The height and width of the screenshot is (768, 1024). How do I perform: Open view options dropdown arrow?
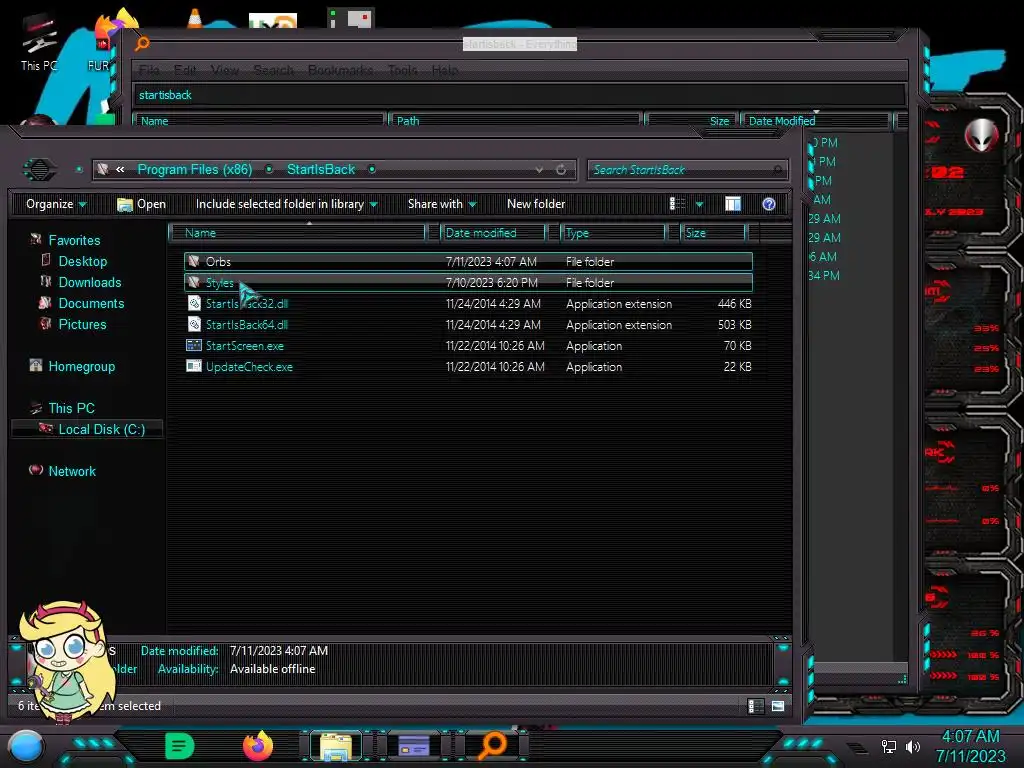pos(699,204)
